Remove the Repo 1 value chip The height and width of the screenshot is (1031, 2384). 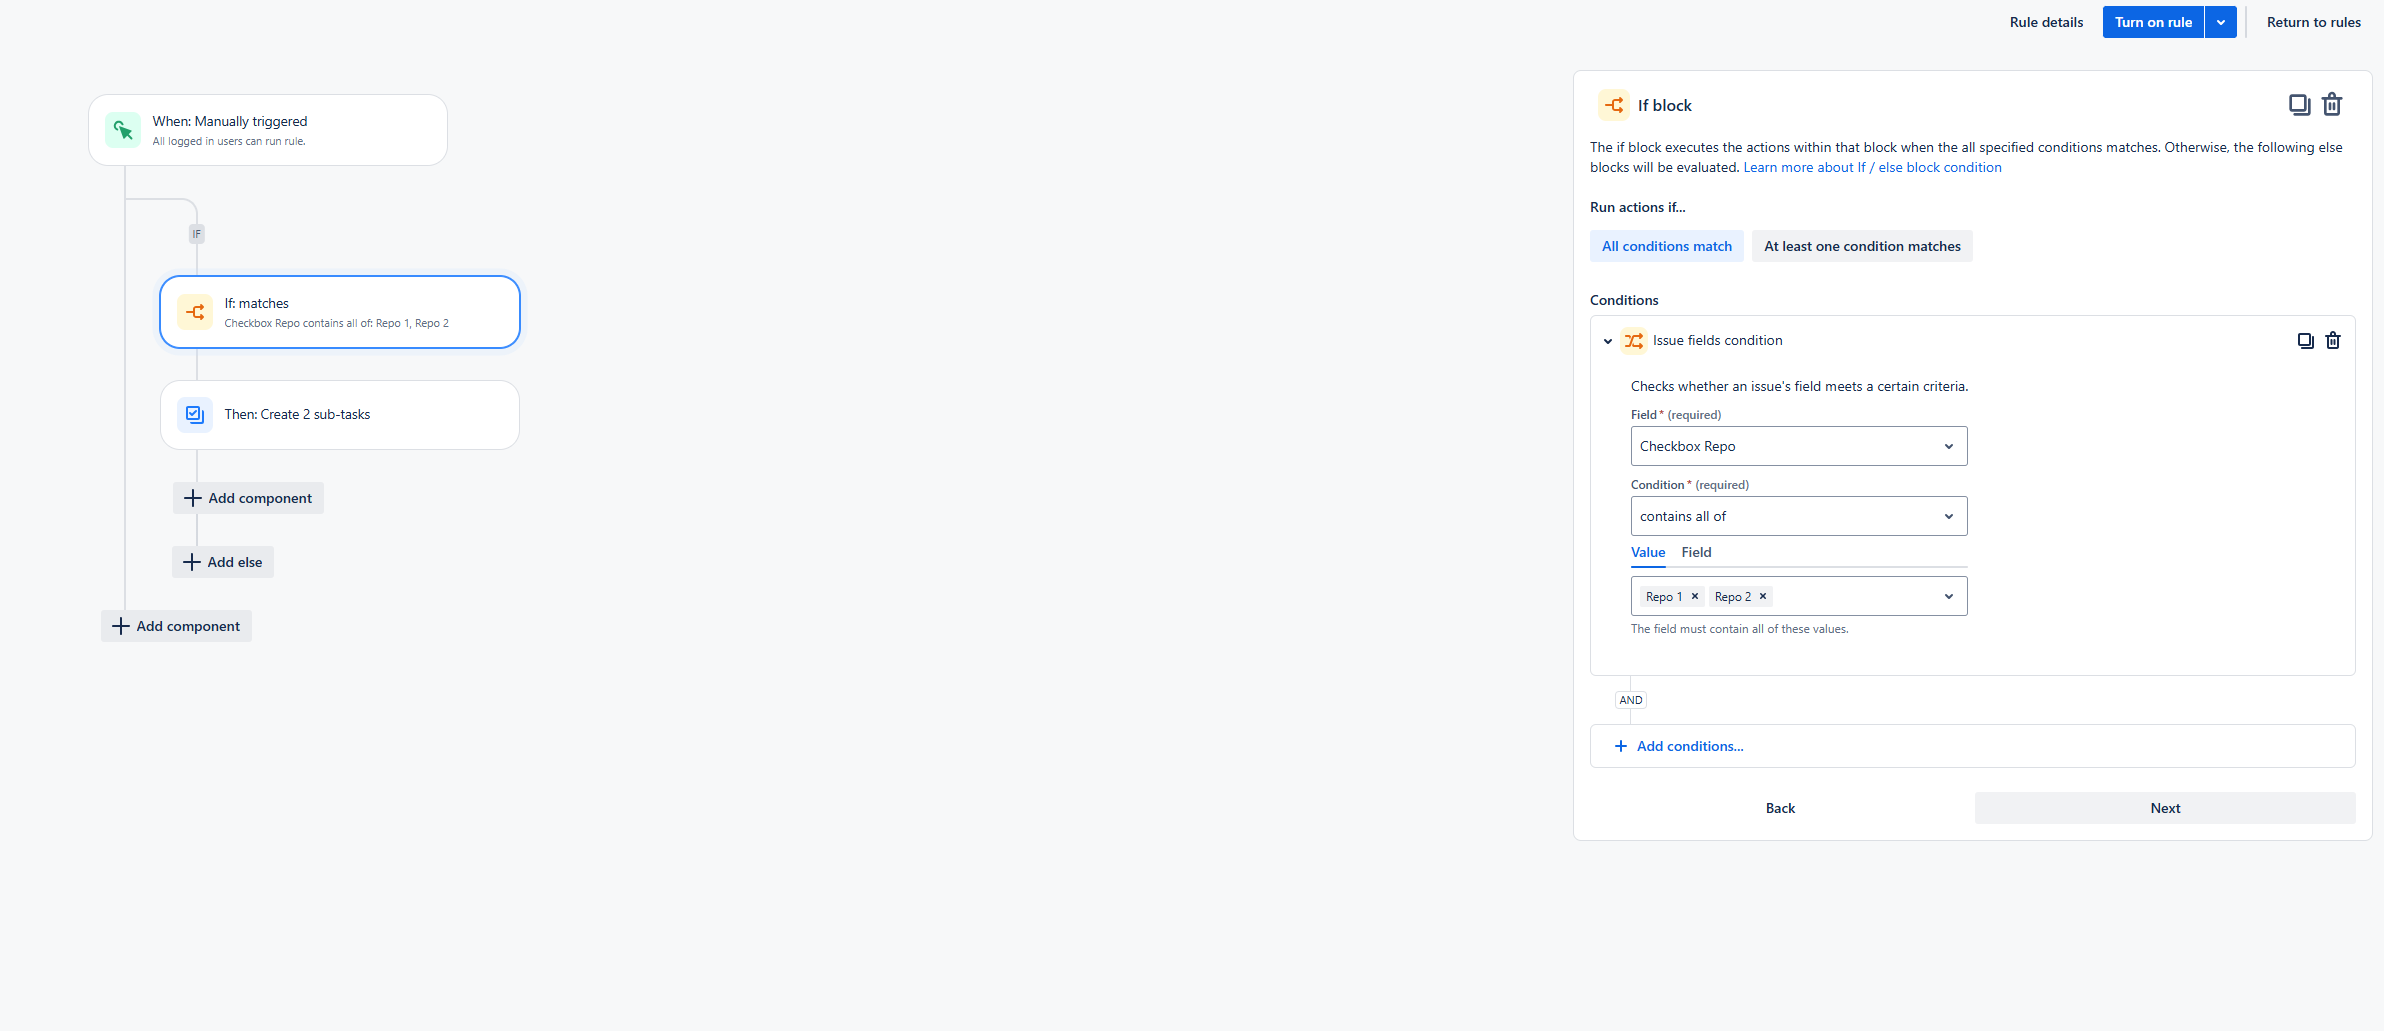click(1695, 596)
